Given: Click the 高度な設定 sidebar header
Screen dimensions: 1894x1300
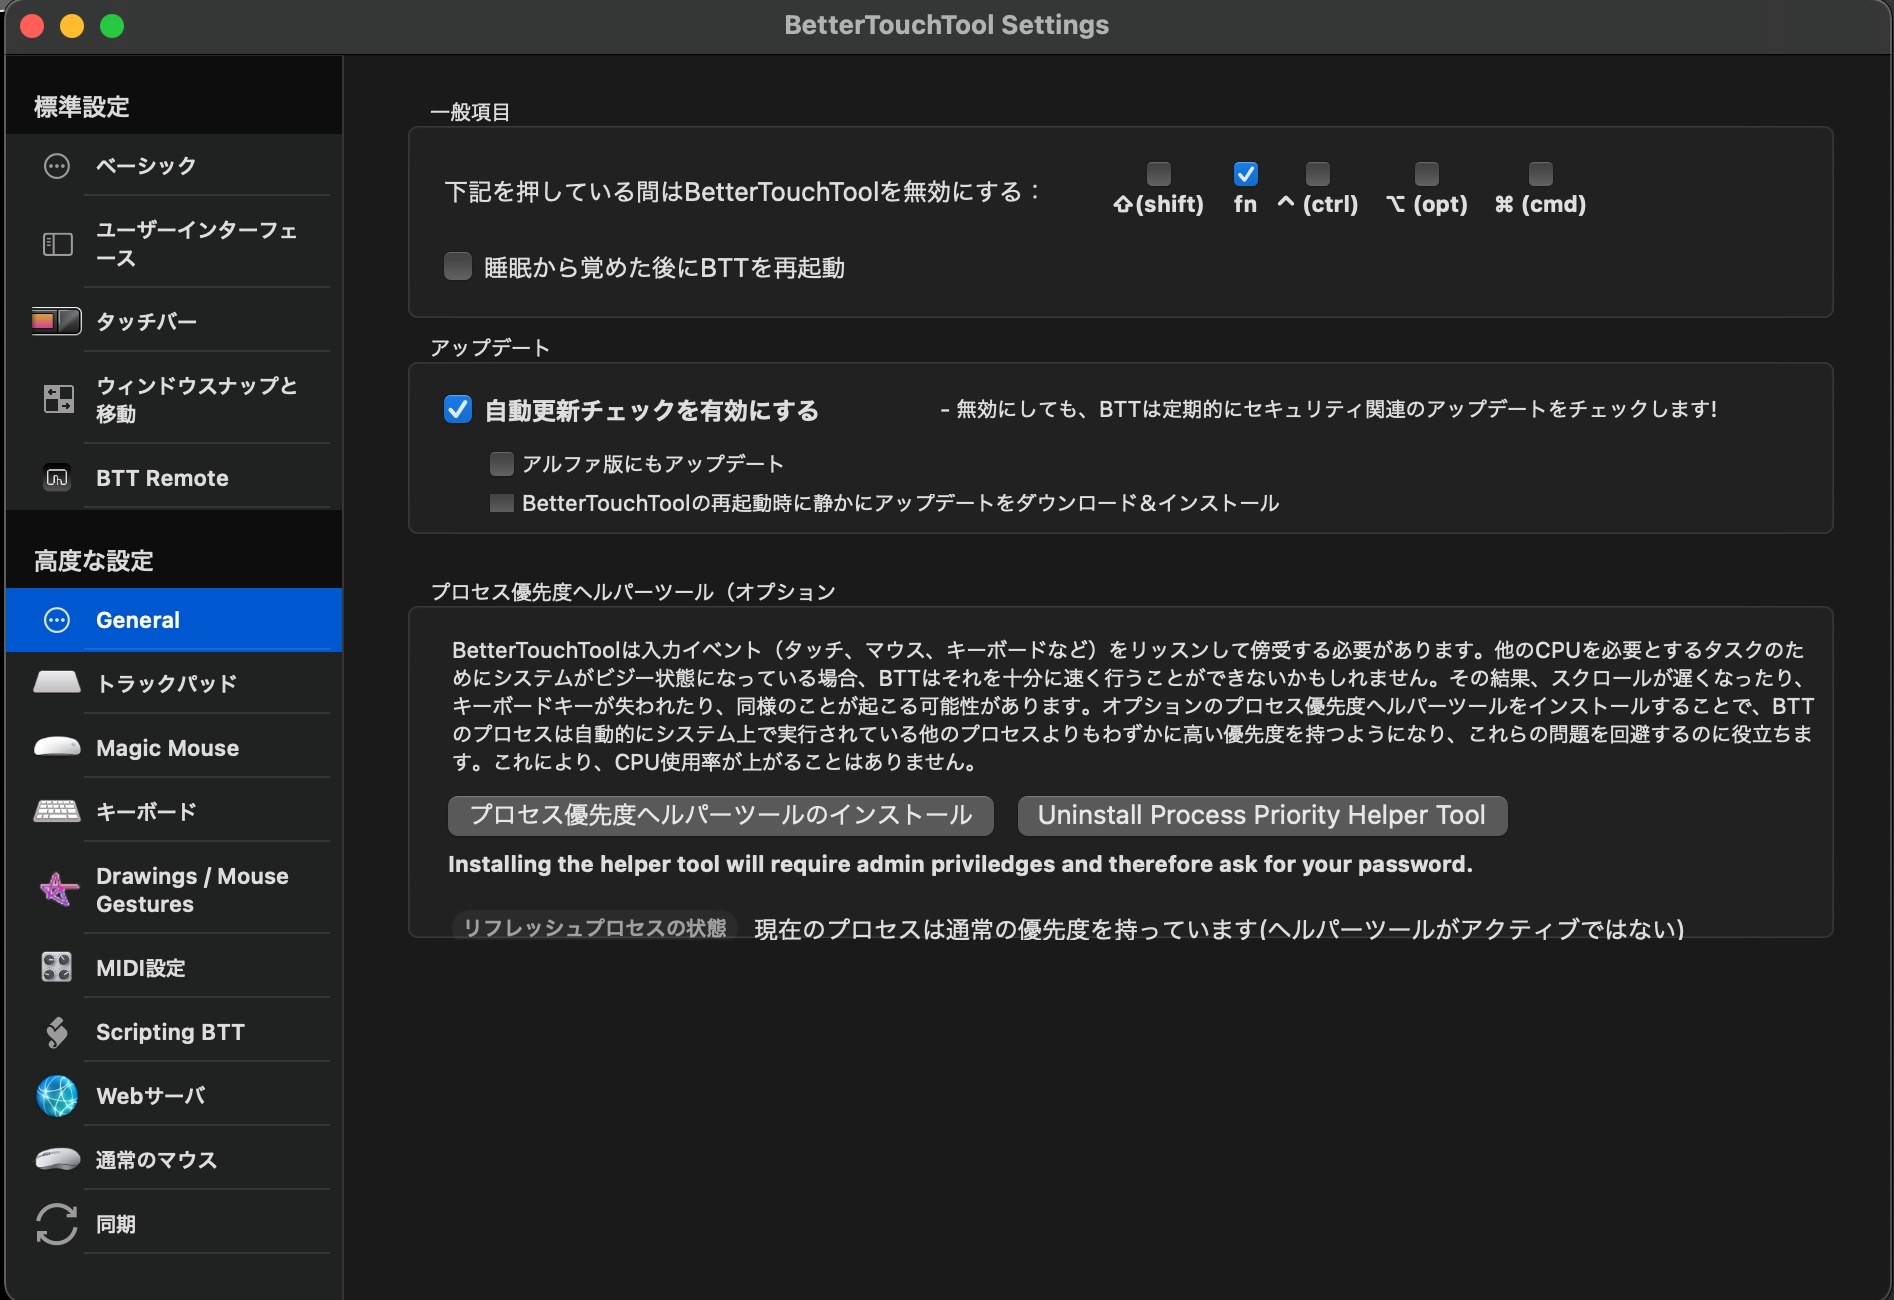Looking at the screenshot, I should point(94,560).
